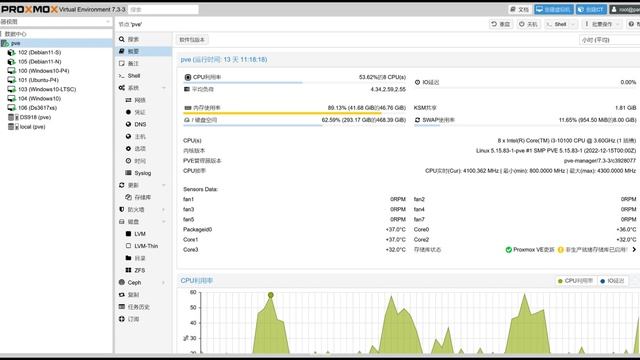Image resolution: width=640 pixels, height=360 pixels.
Task: Select container 102 (Debian11-S)
Action: (x=56, y=52)
